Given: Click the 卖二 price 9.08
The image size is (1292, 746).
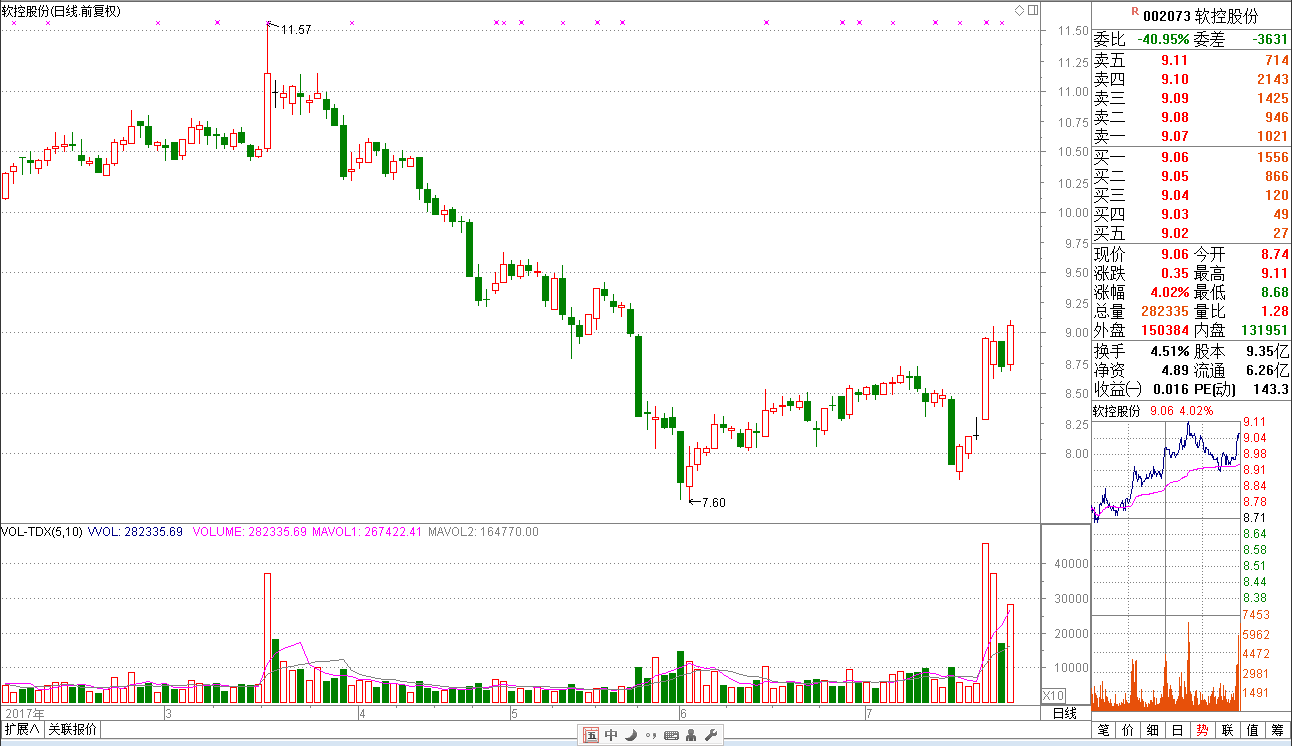Looking at the screenshot, I should pyautogui.click(x=1174, y=117).
